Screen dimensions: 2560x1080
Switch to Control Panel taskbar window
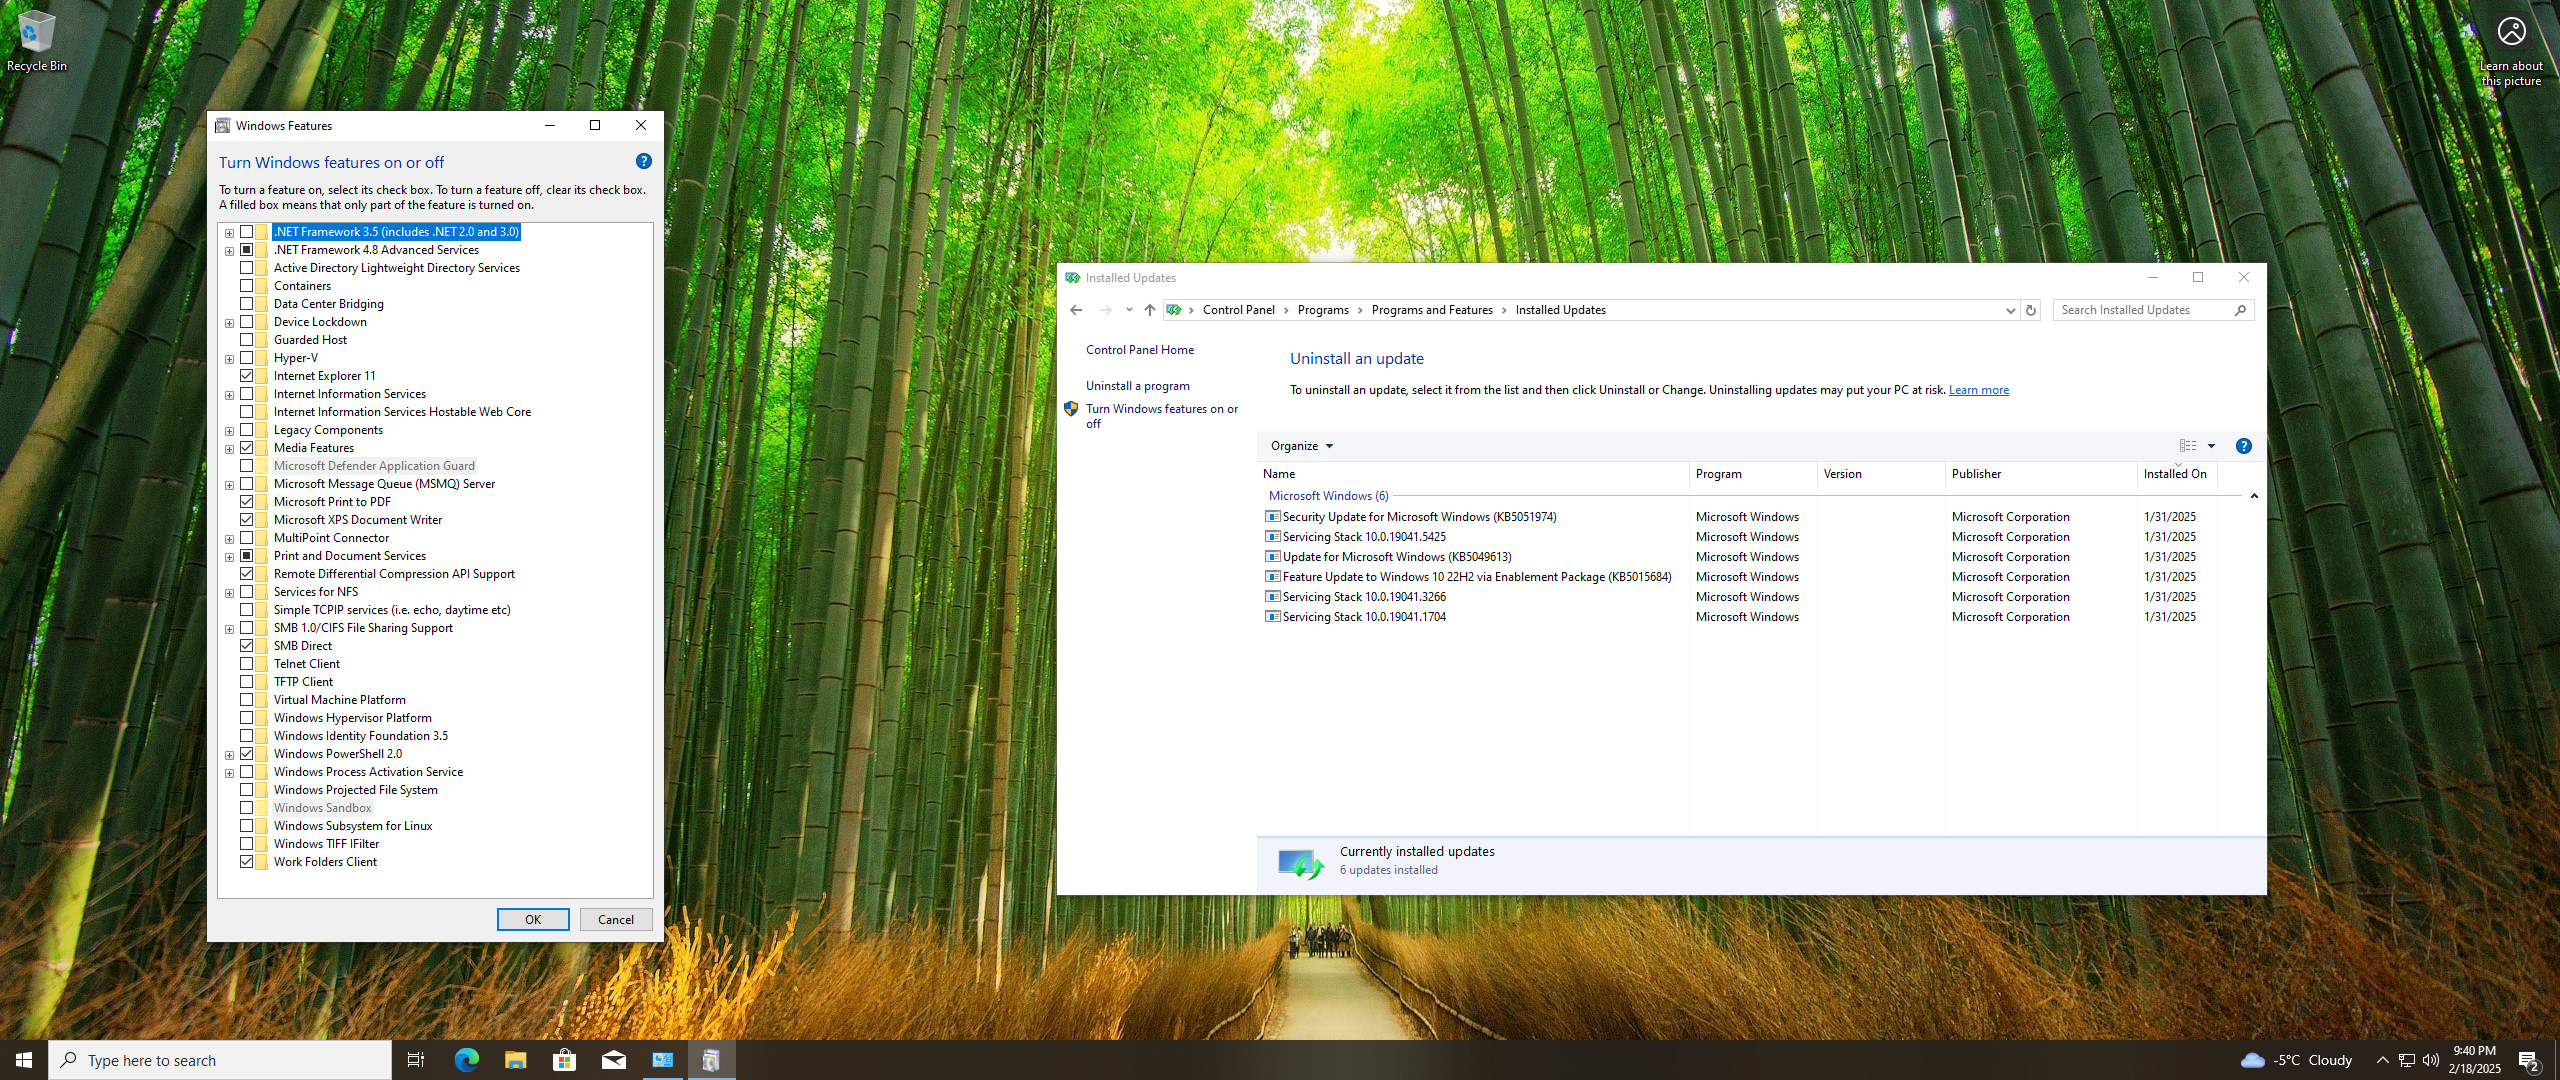[x=662, y=1060]
